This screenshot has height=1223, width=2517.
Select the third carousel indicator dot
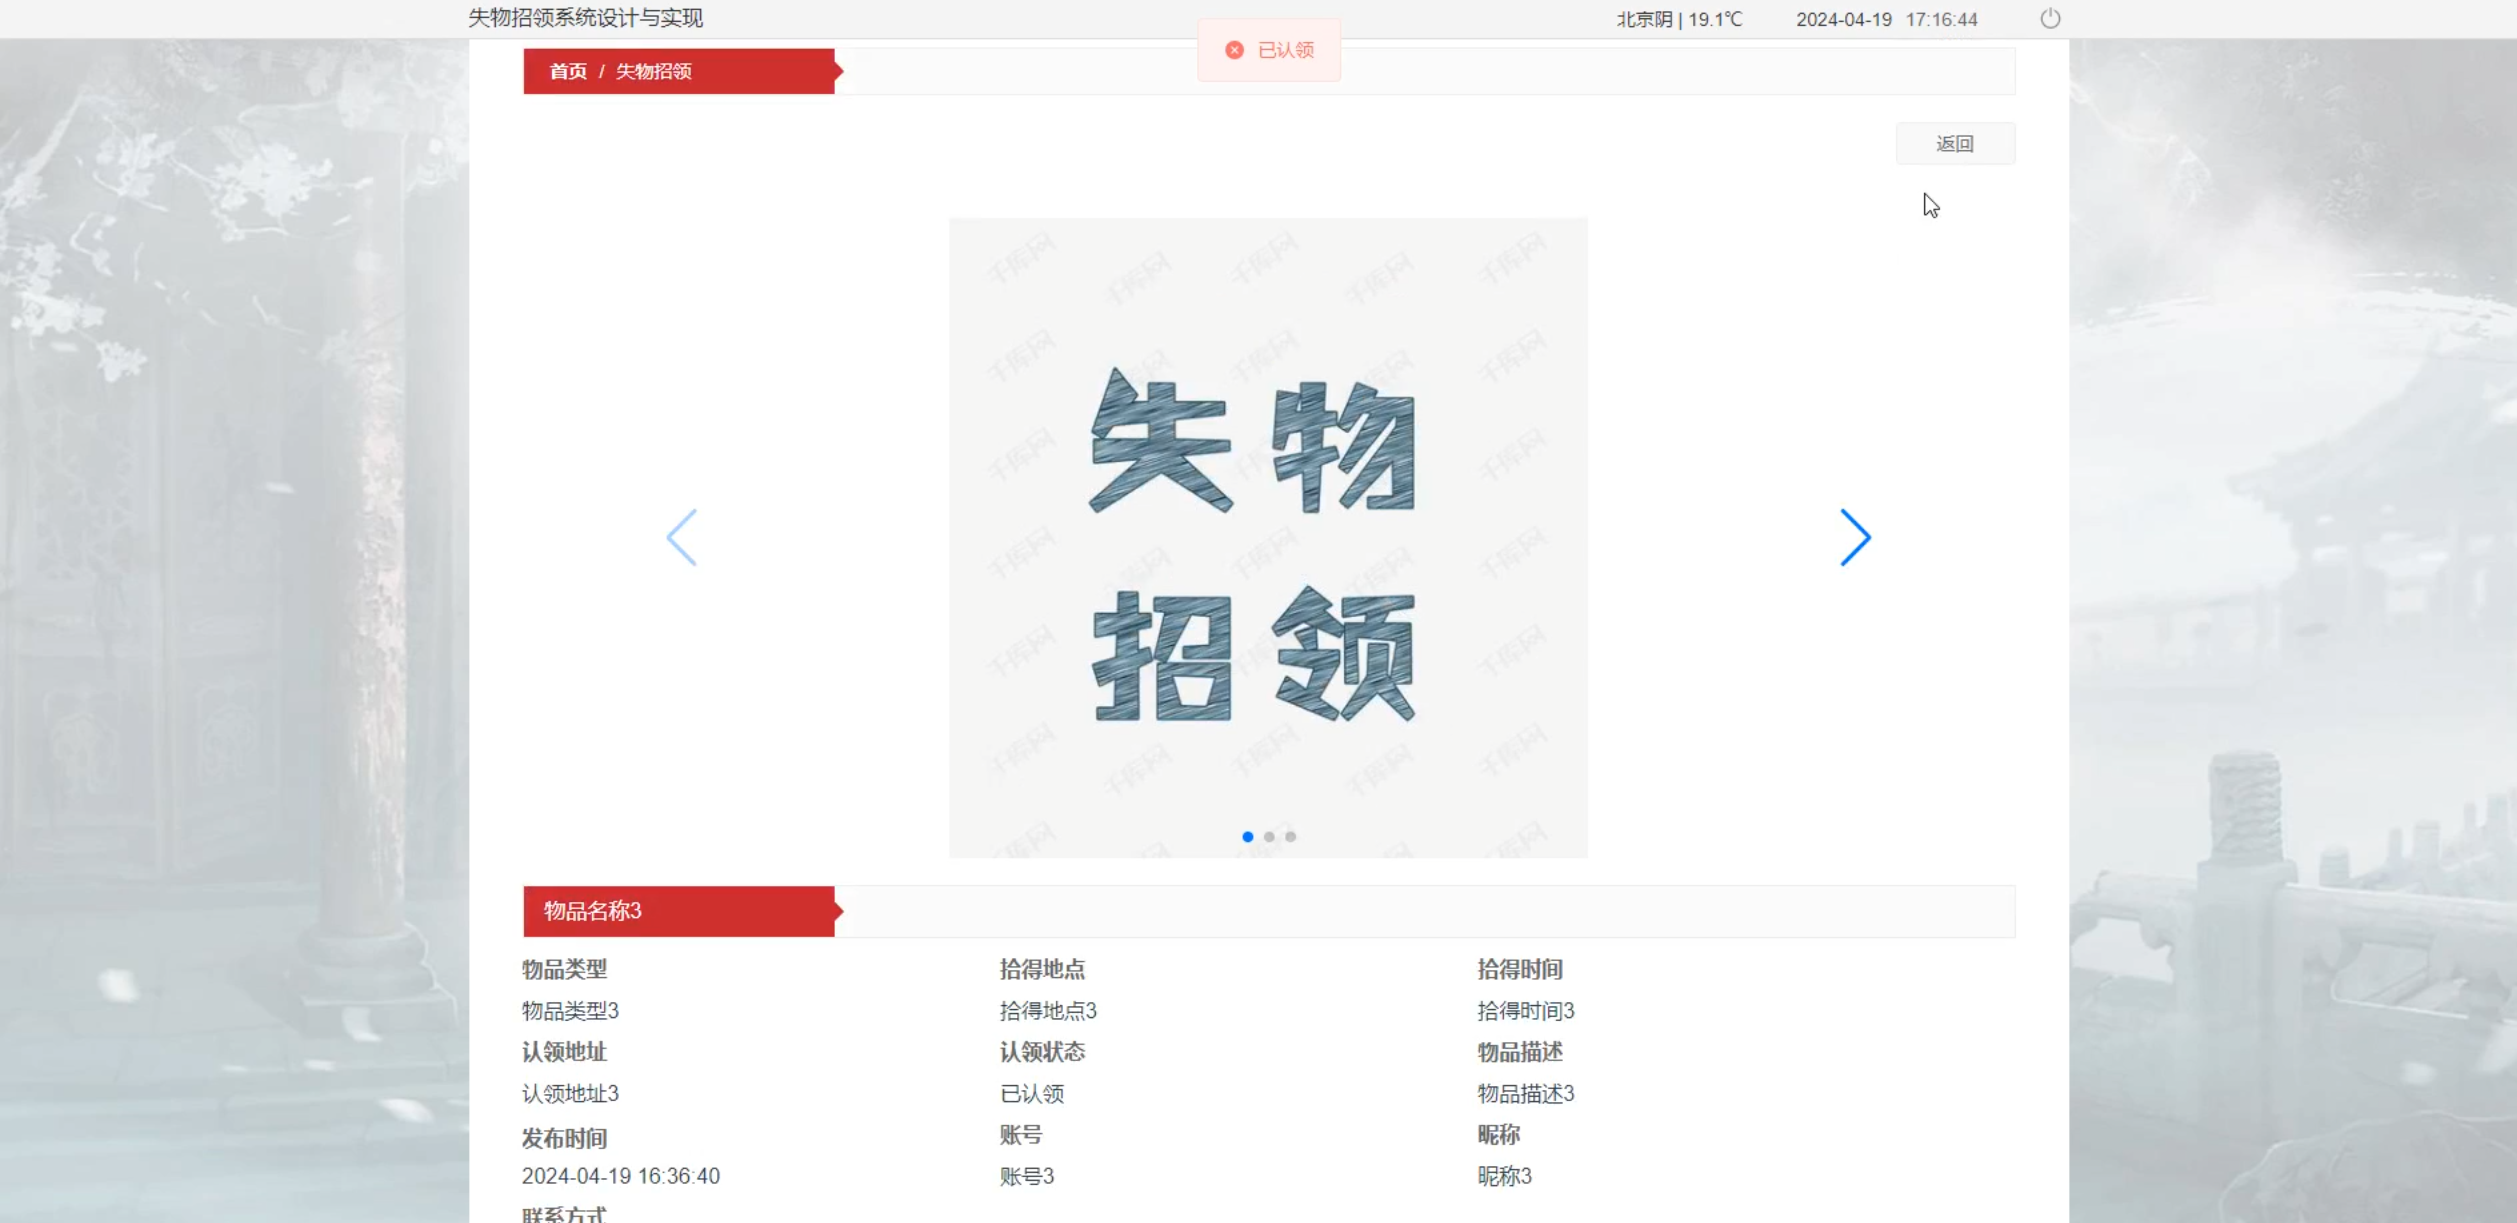[x=1290, y=837]
